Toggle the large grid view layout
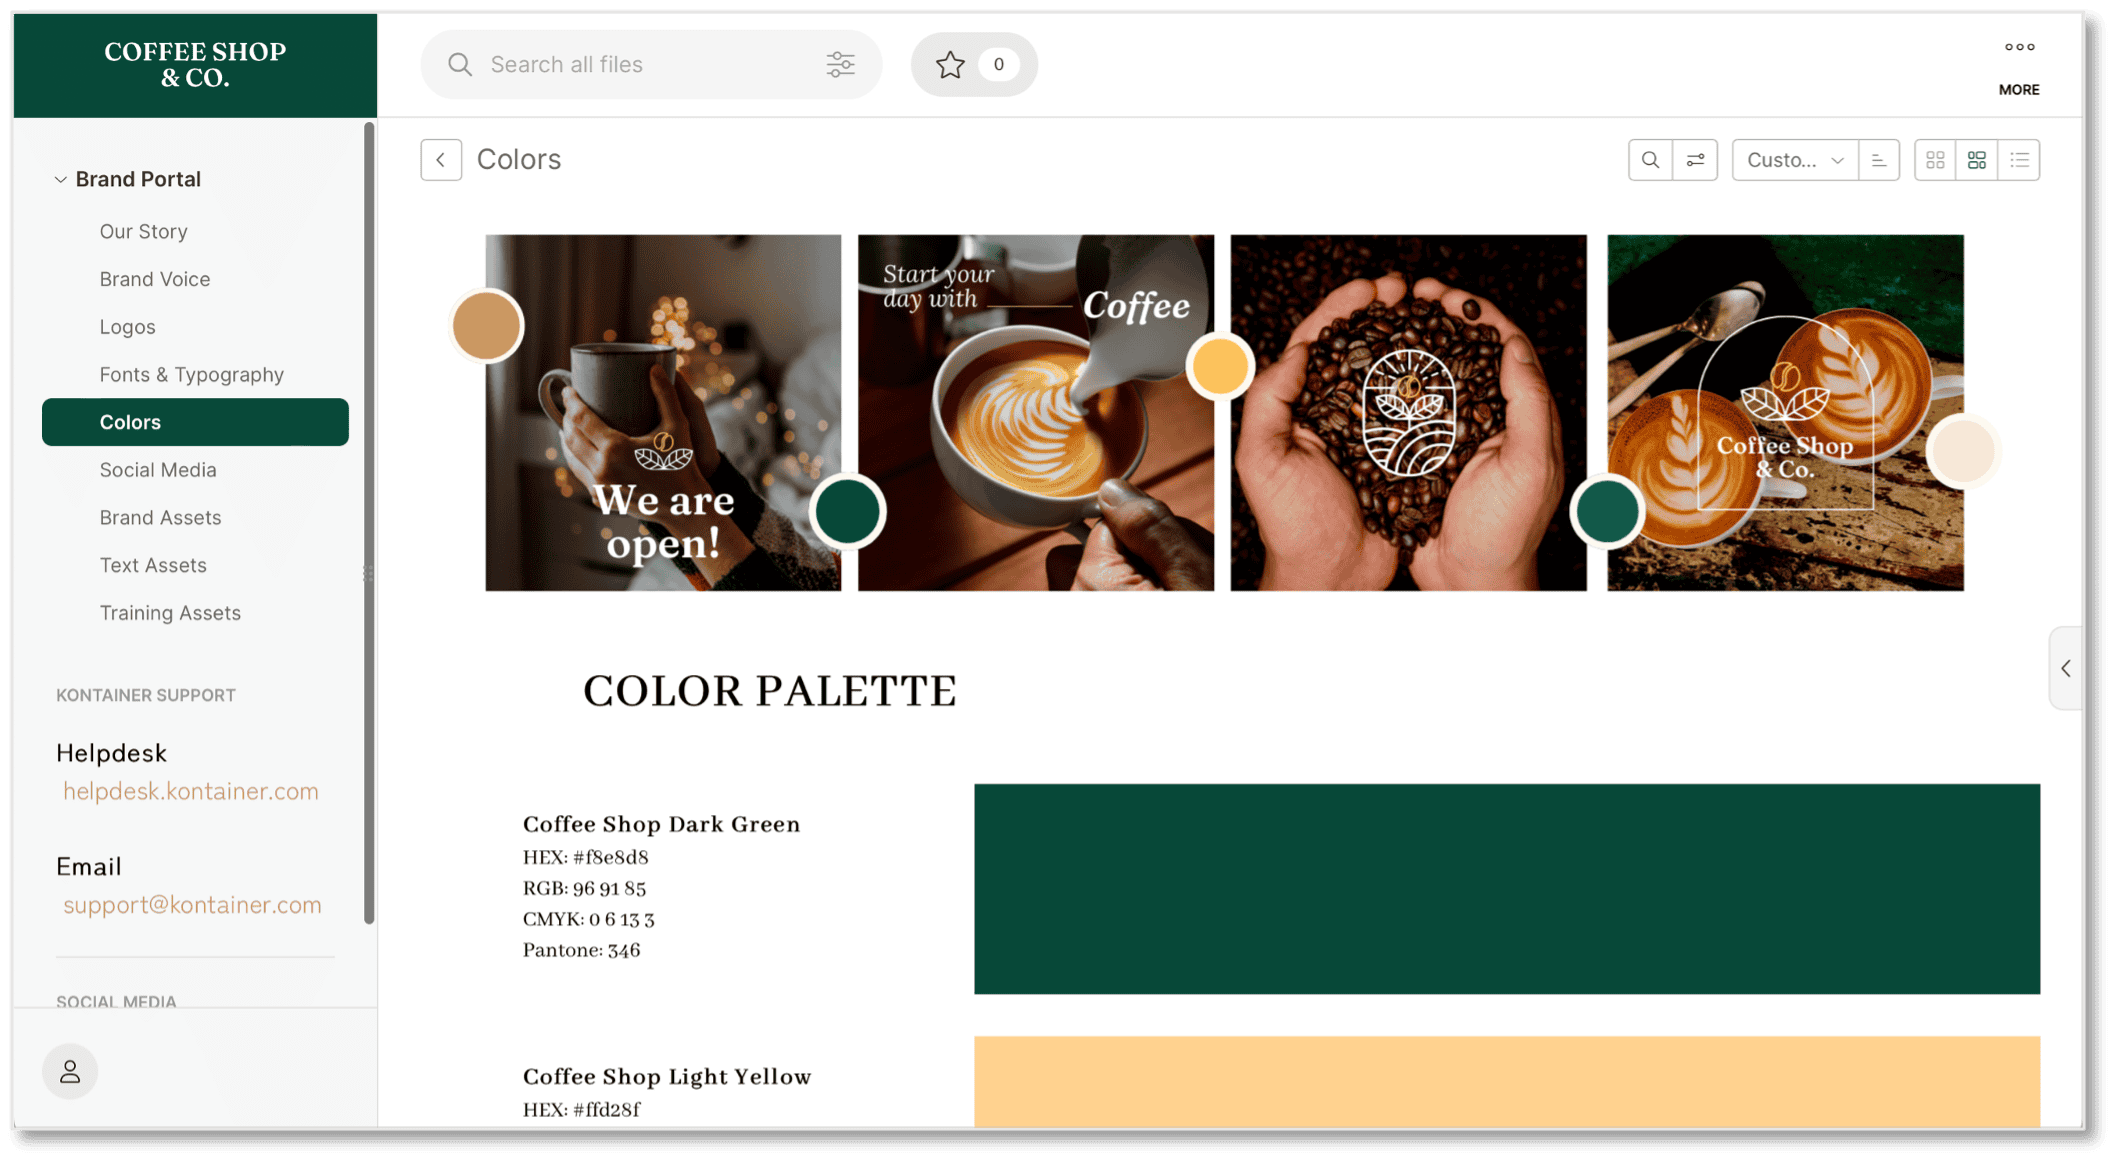This screenshot has width=2122, height=1164. pyautogui.click(x=1976, y=159)
